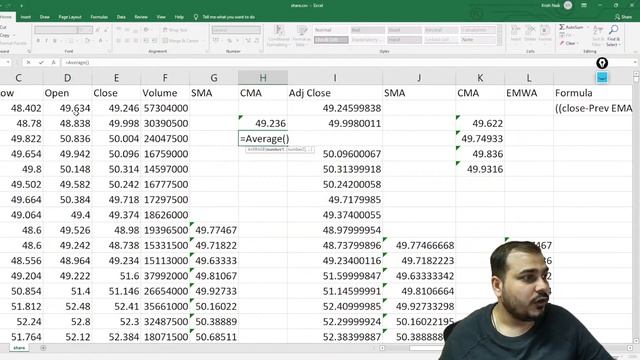
Task: Open the Insert Function fx dialog
Action: (x=53, y=62)
